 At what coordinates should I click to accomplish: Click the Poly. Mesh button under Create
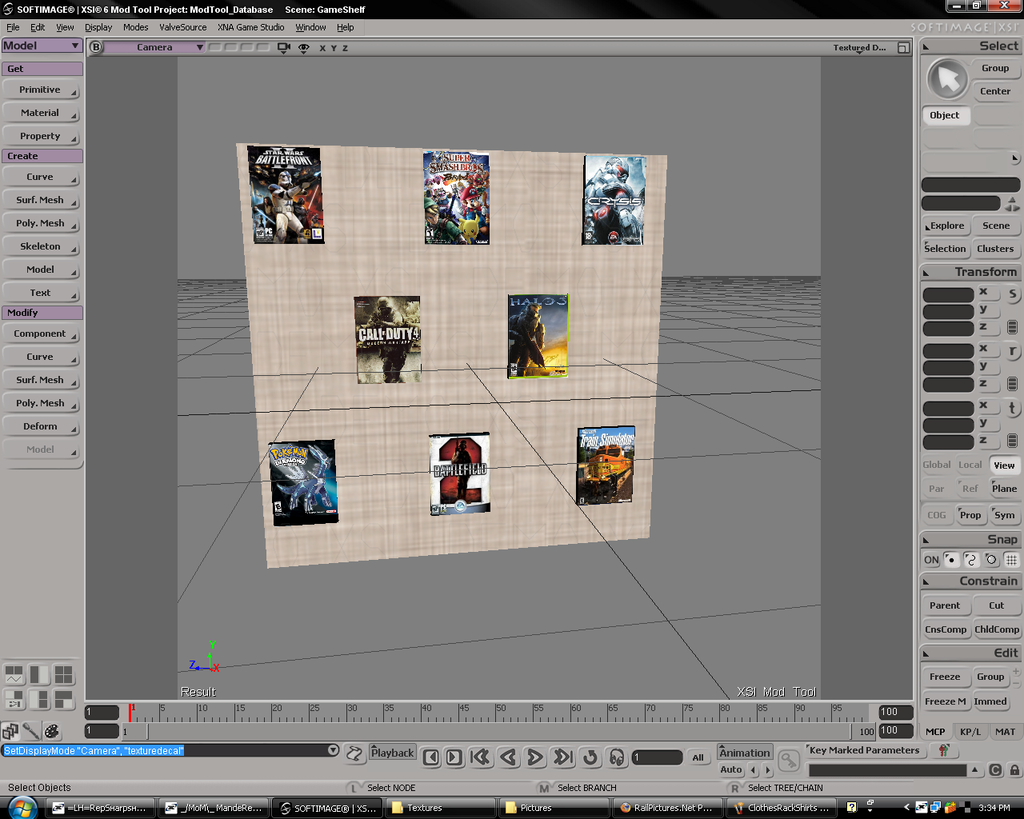[x=40, y=223]
